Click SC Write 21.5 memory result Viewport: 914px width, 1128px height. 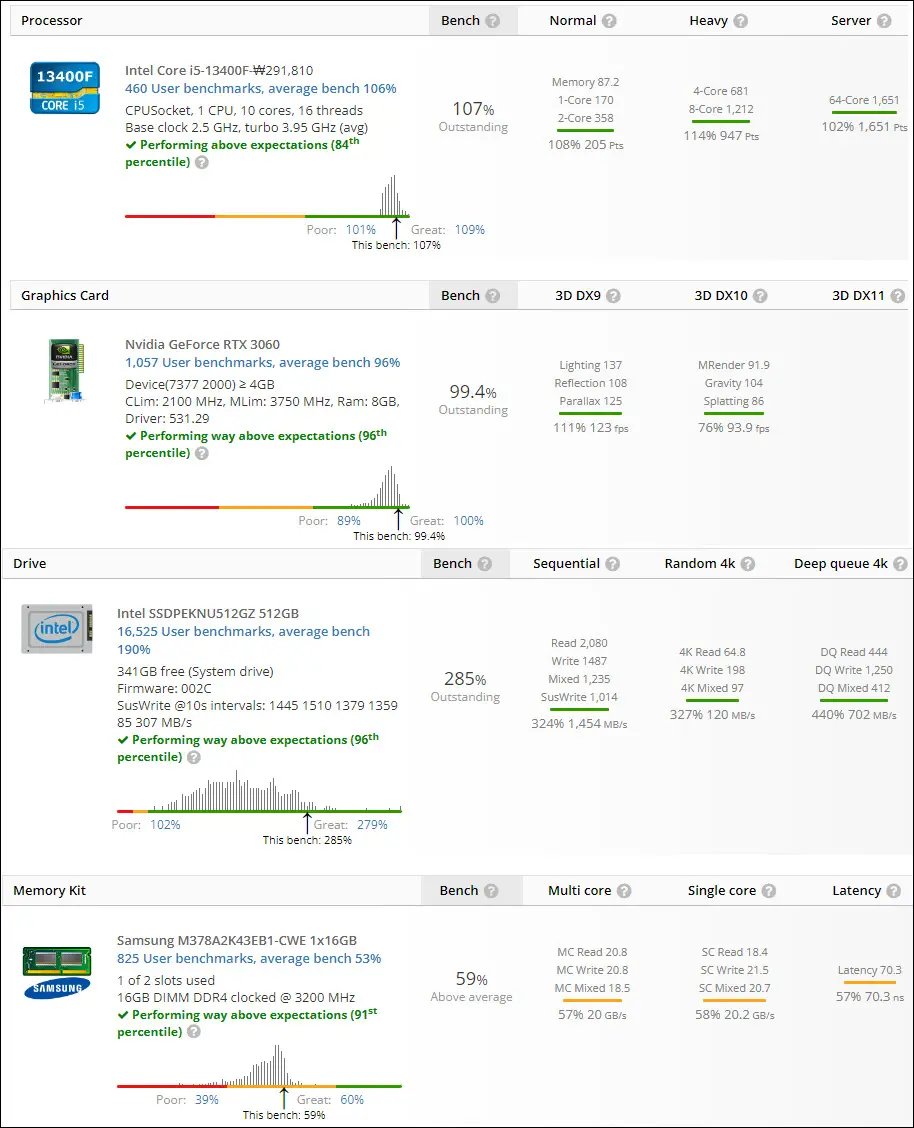(734, 970)
